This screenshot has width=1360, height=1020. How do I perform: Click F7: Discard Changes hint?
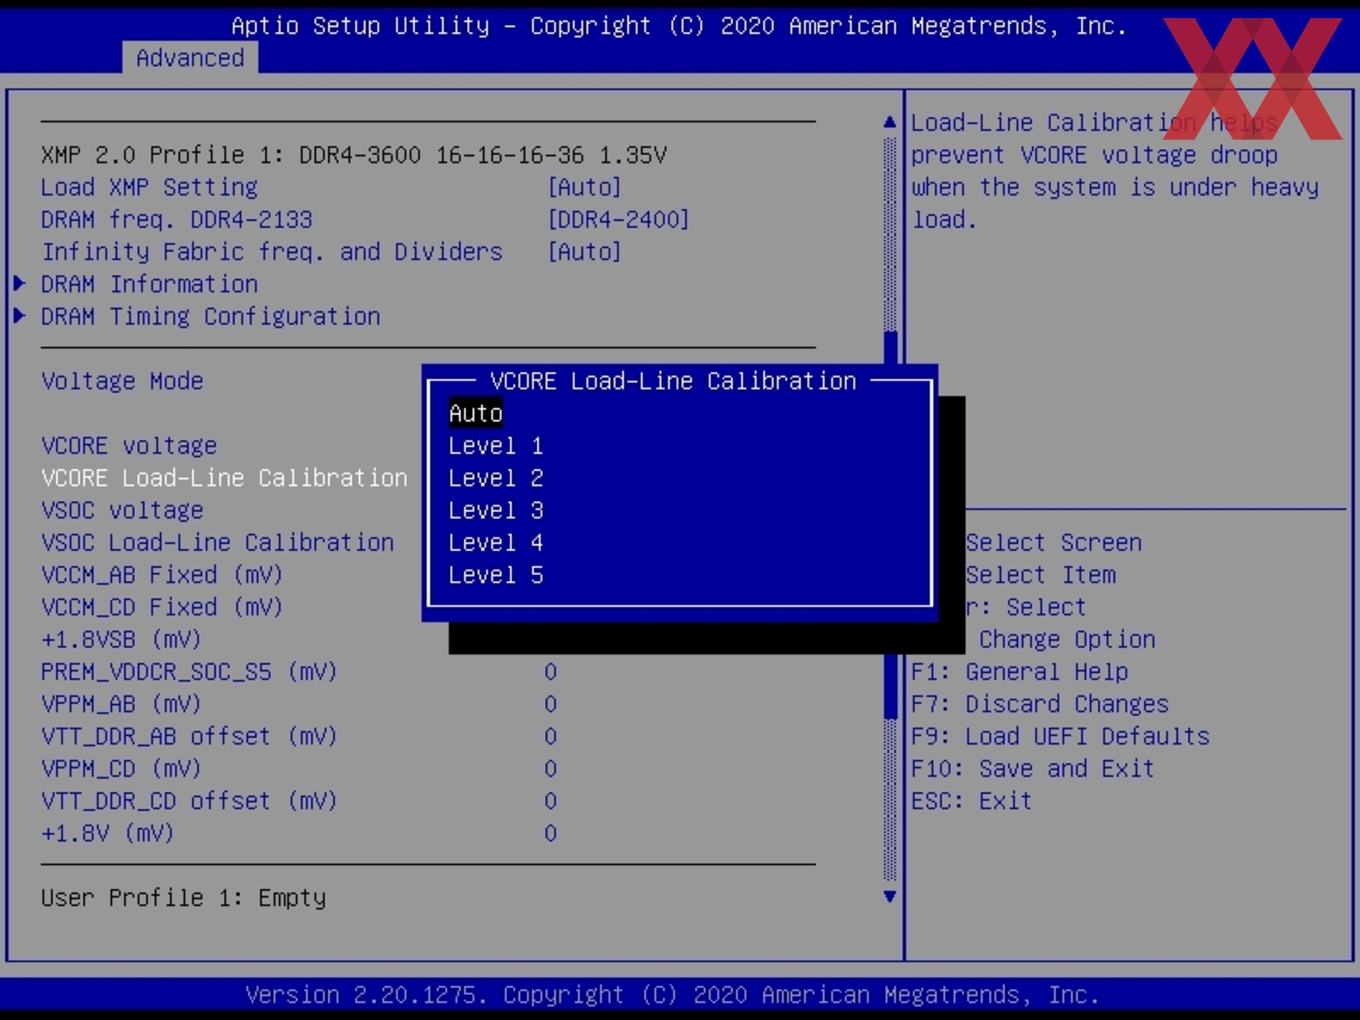[x=1040, y=704]
